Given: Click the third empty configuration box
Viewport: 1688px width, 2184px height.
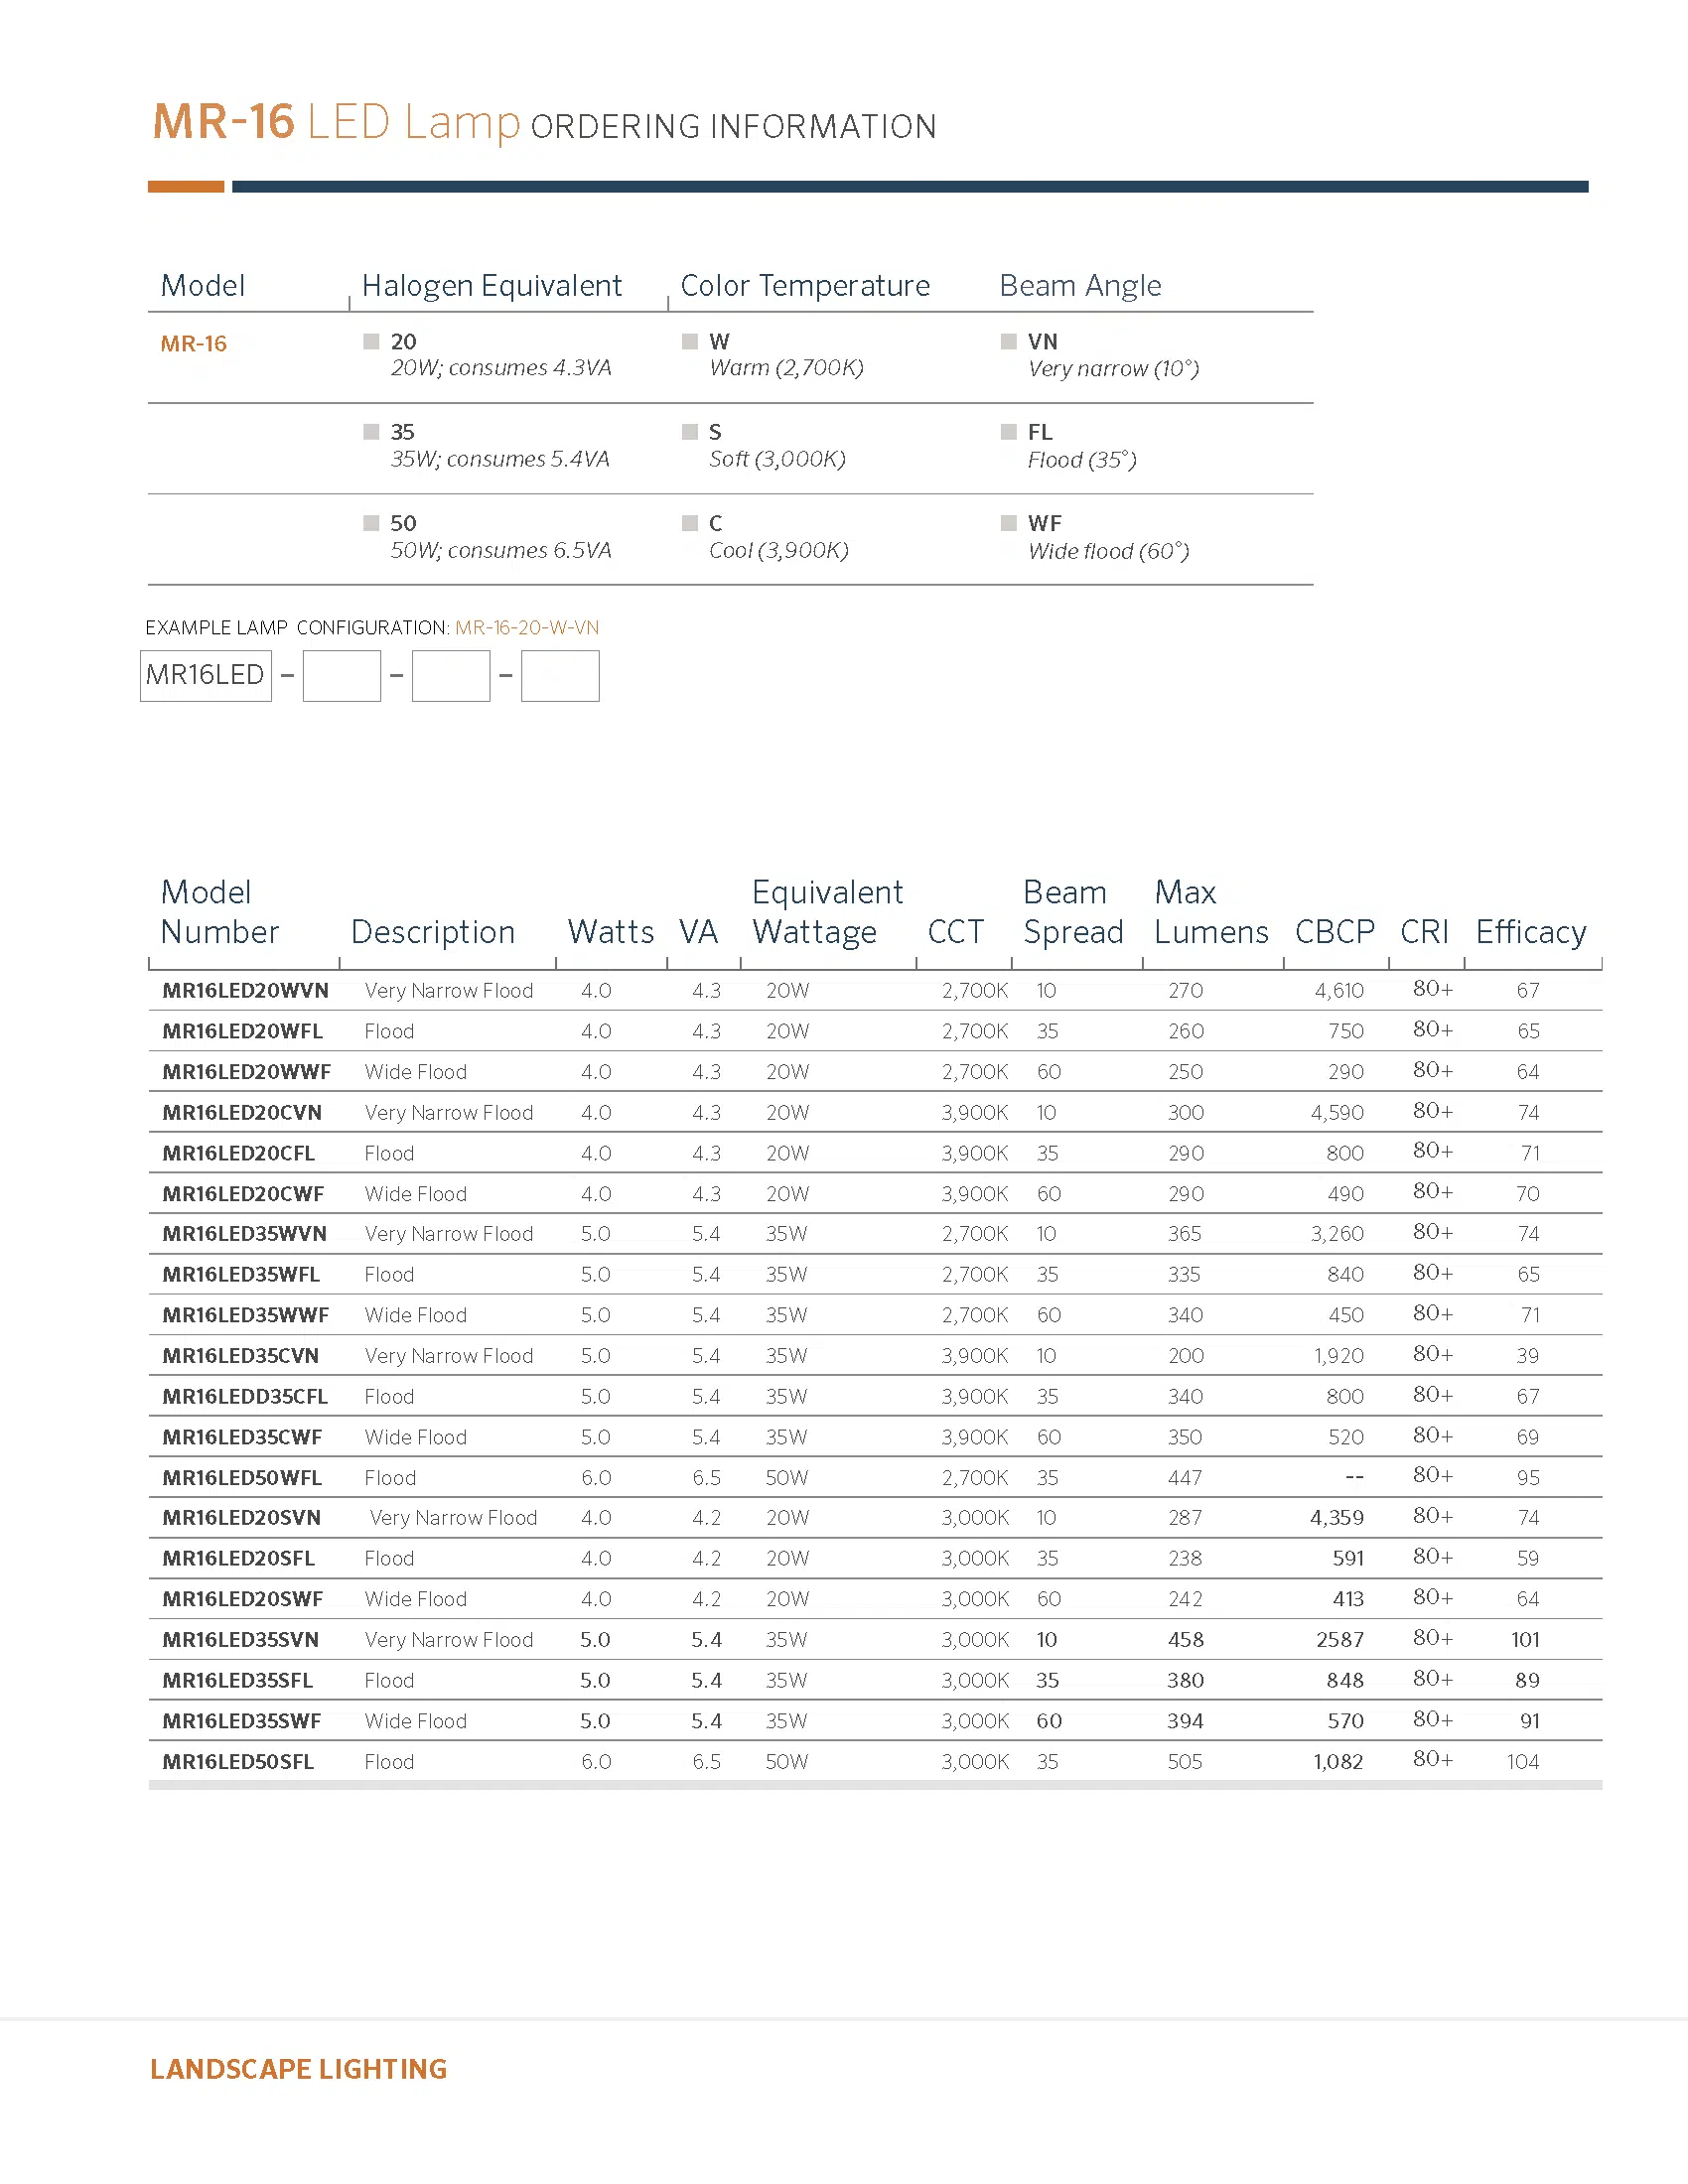Looking at the screenshot, I should [x=560, y=676].
